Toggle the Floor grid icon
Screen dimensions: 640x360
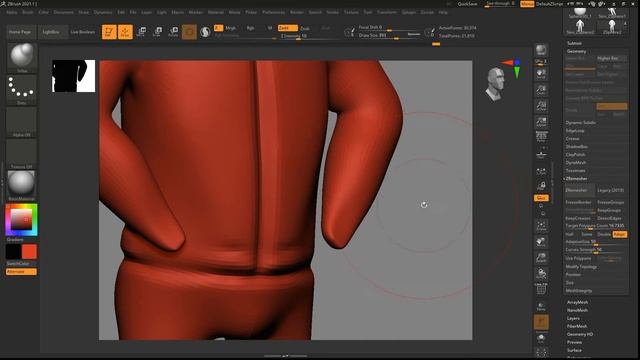(541, 155)
